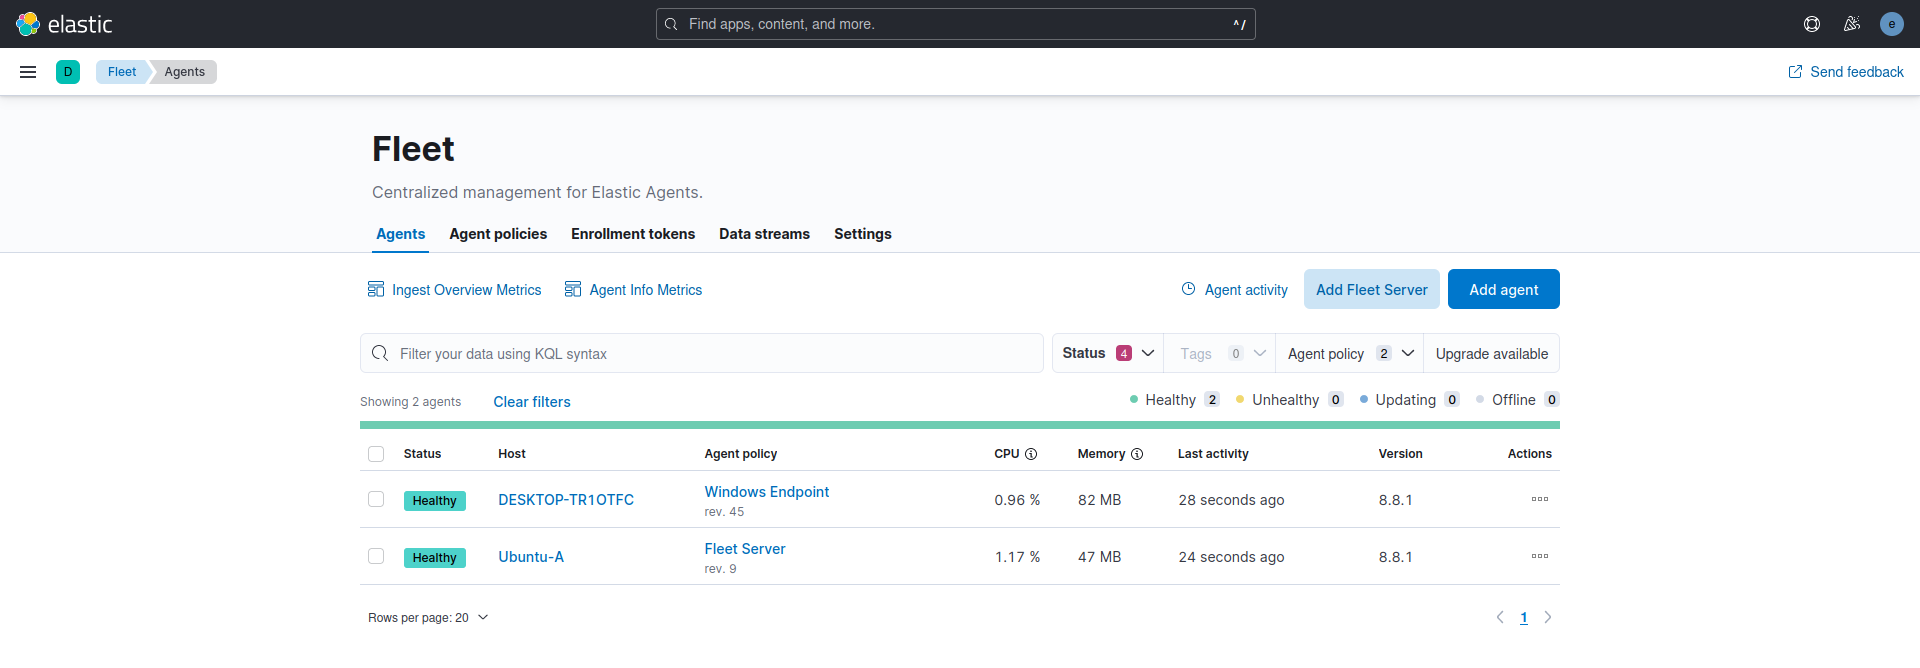Click the Clear filters link
The width and height of the screenshot is (1920, 668).
point(532,401)
